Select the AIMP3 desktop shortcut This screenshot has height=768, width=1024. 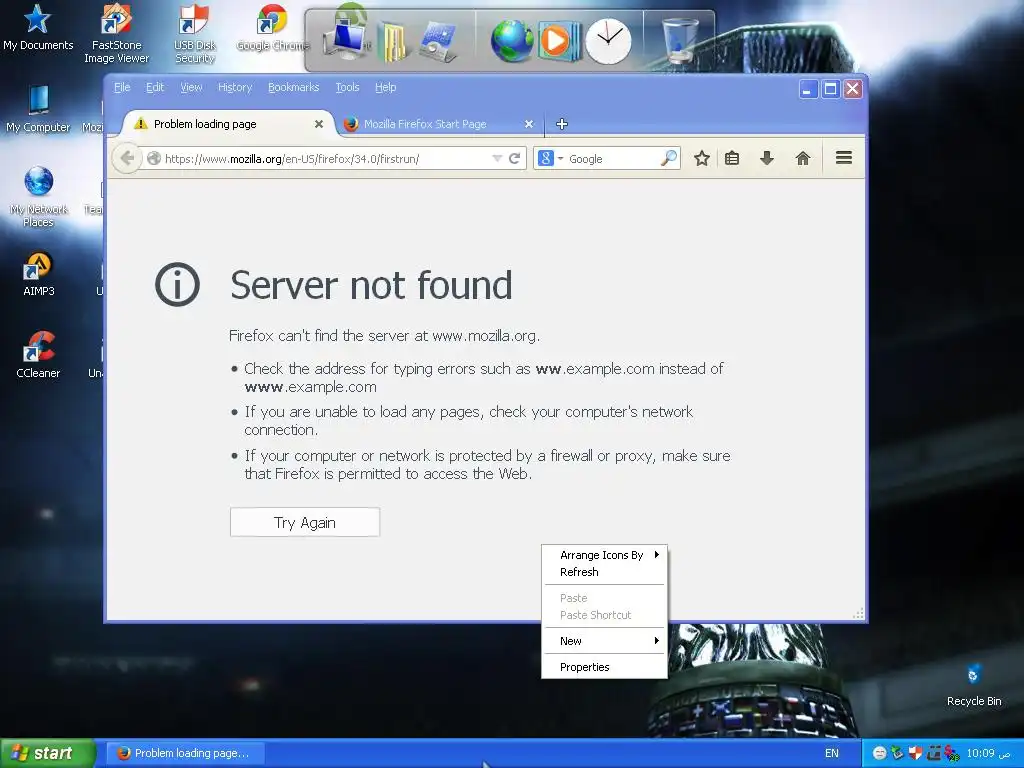click(x=39, y=274)
